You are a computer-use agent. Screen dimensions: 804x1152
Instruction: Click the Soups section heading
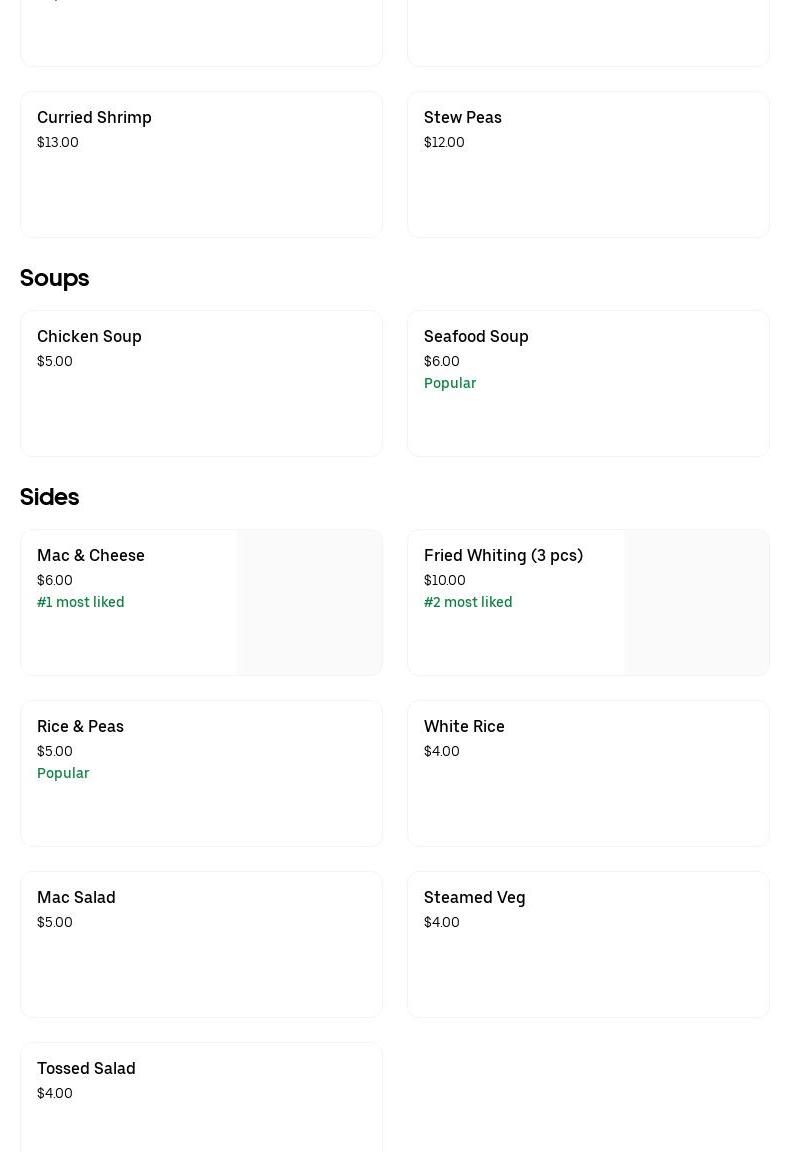(x=55, y=278)
